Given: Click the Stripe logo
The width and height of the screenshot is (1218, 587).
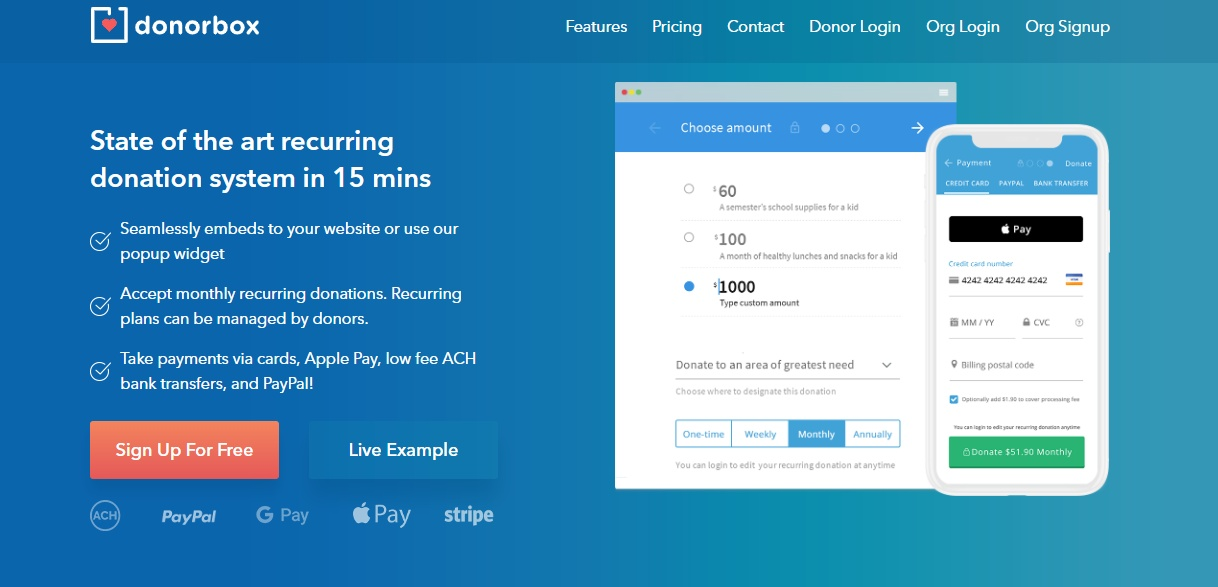Looking at the screenshot, I should tap(469, 516).
